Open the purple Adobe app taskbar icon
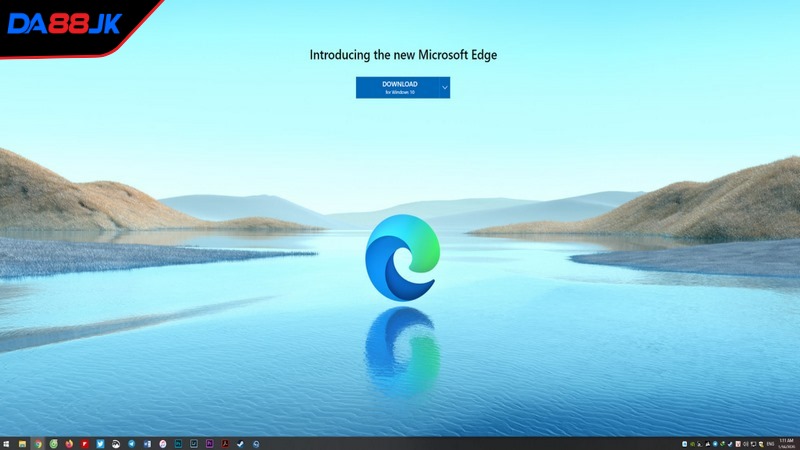The width and height of the screenshot is (800, 450). [x=209, y=444]
